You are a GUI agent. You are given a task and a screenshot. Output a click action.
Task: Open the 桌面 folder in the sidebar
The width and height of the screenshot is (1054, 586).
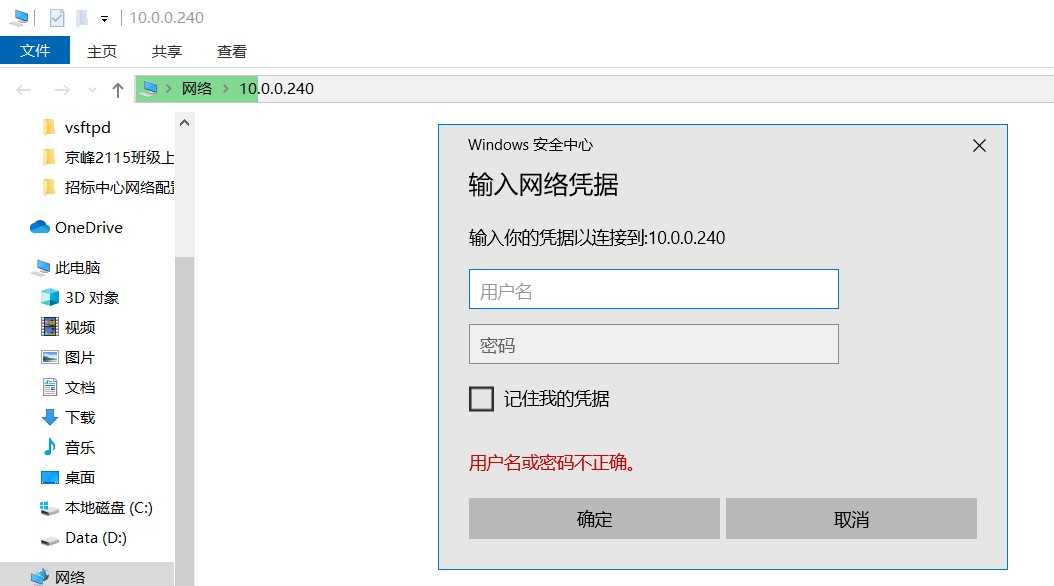[80, 477]
